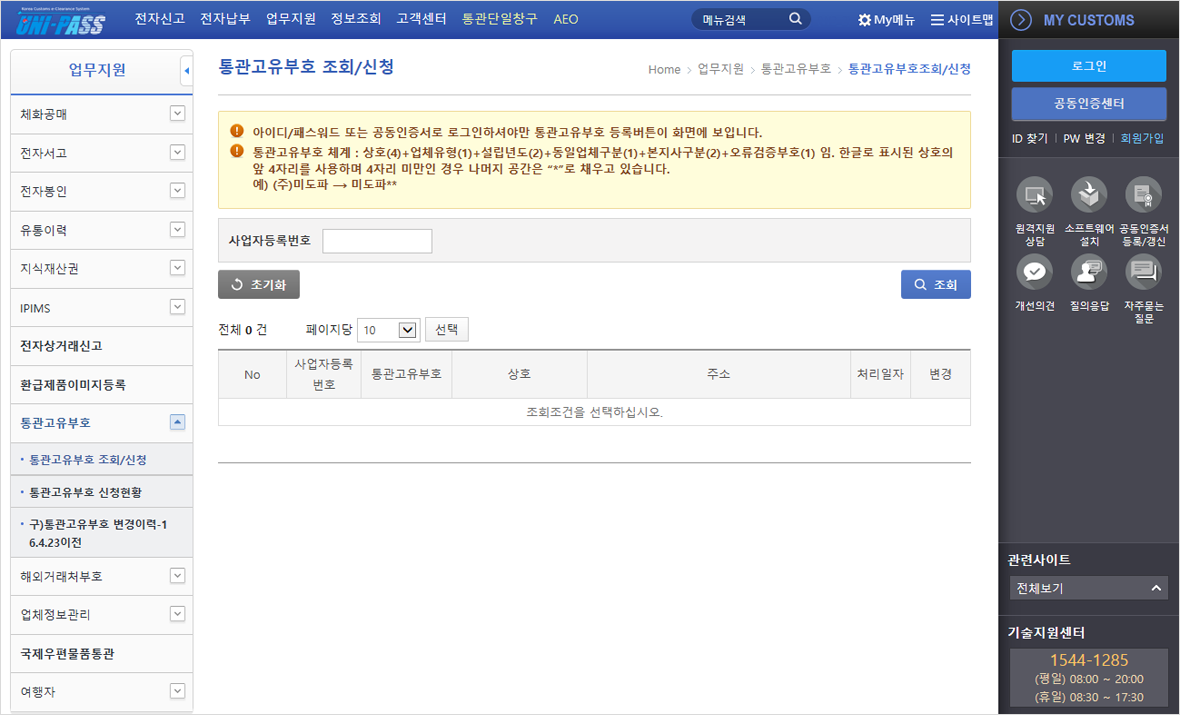Viewport: 1180px width, 715px height.
Task: Click the 질의응답 icon
Action: (x=1089, y=271)
